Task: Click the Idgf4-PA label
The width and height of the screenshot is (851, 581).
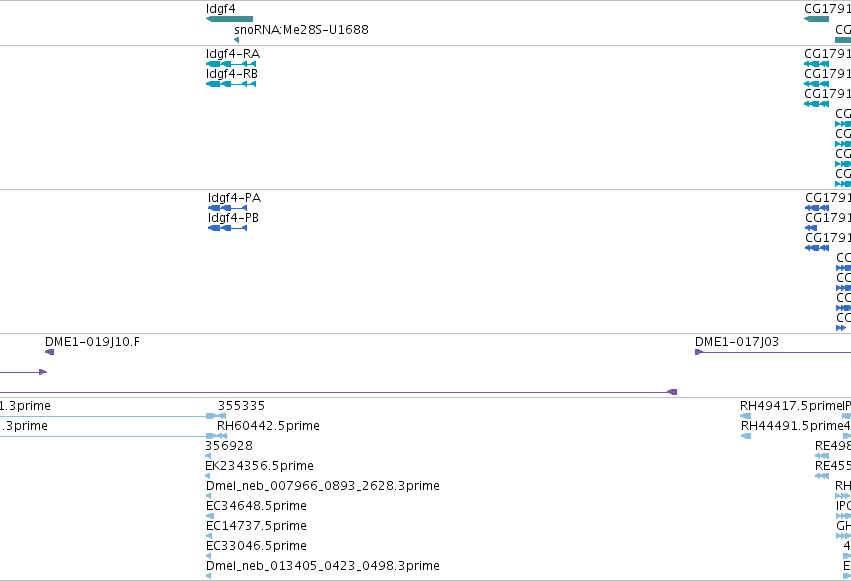Action: [234, 197]
